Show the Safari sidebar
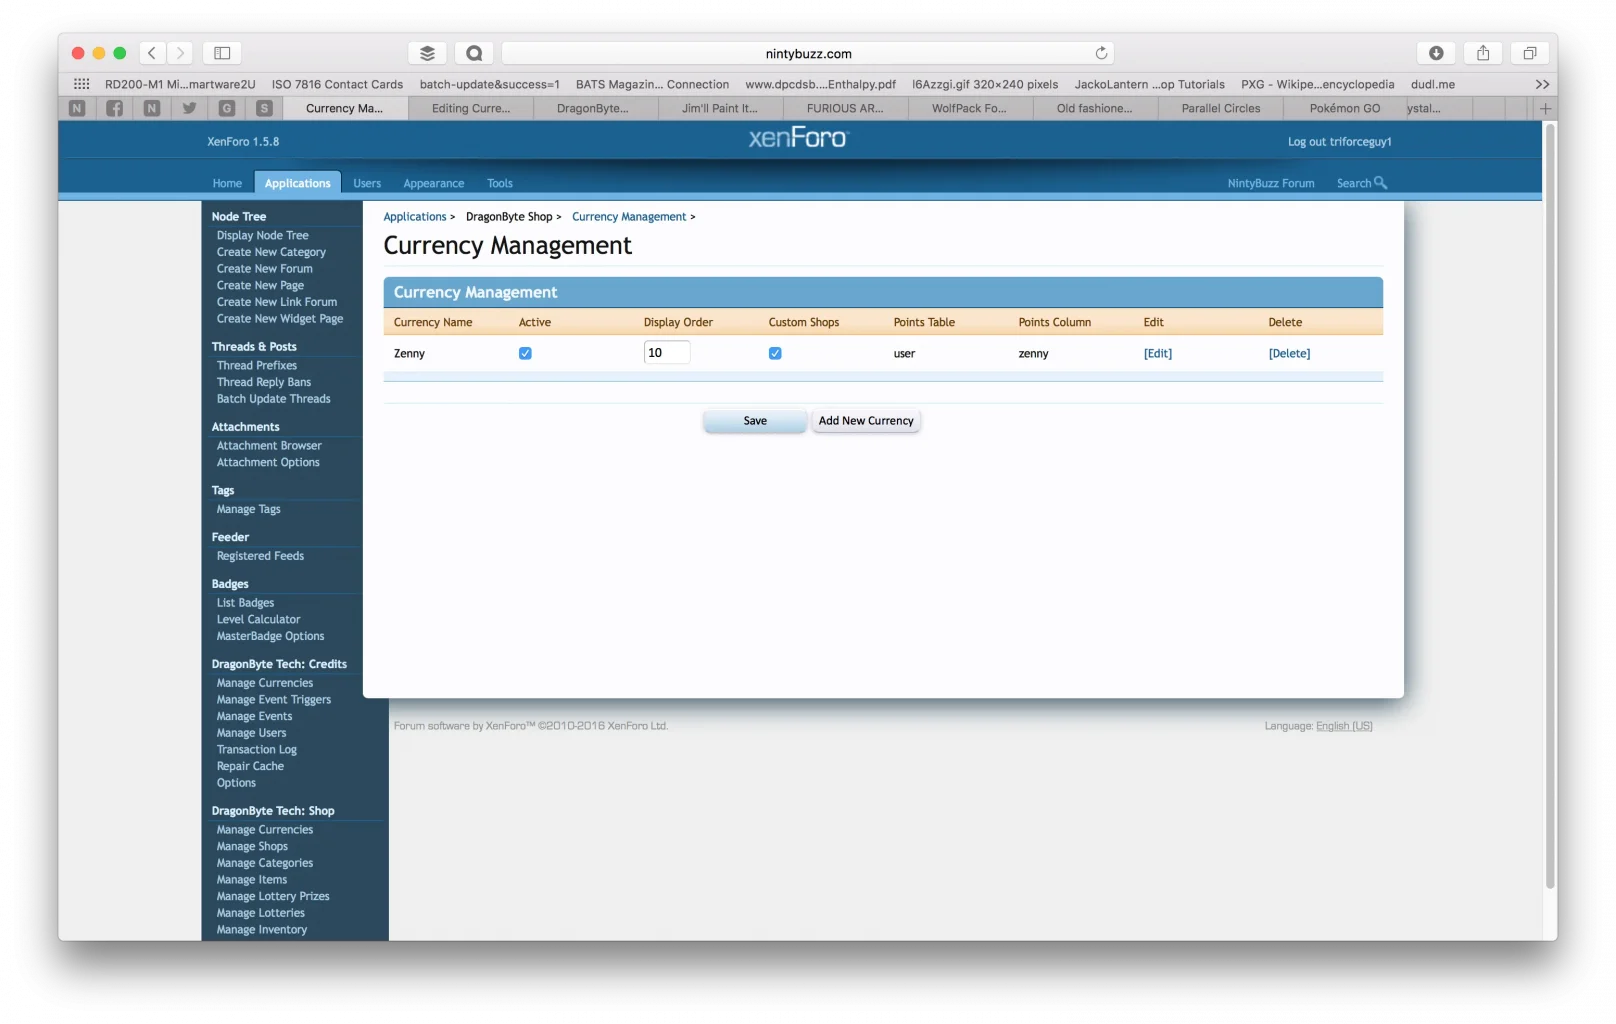The width and height of the screenshot is (1616, 1024). click(222, 53)
